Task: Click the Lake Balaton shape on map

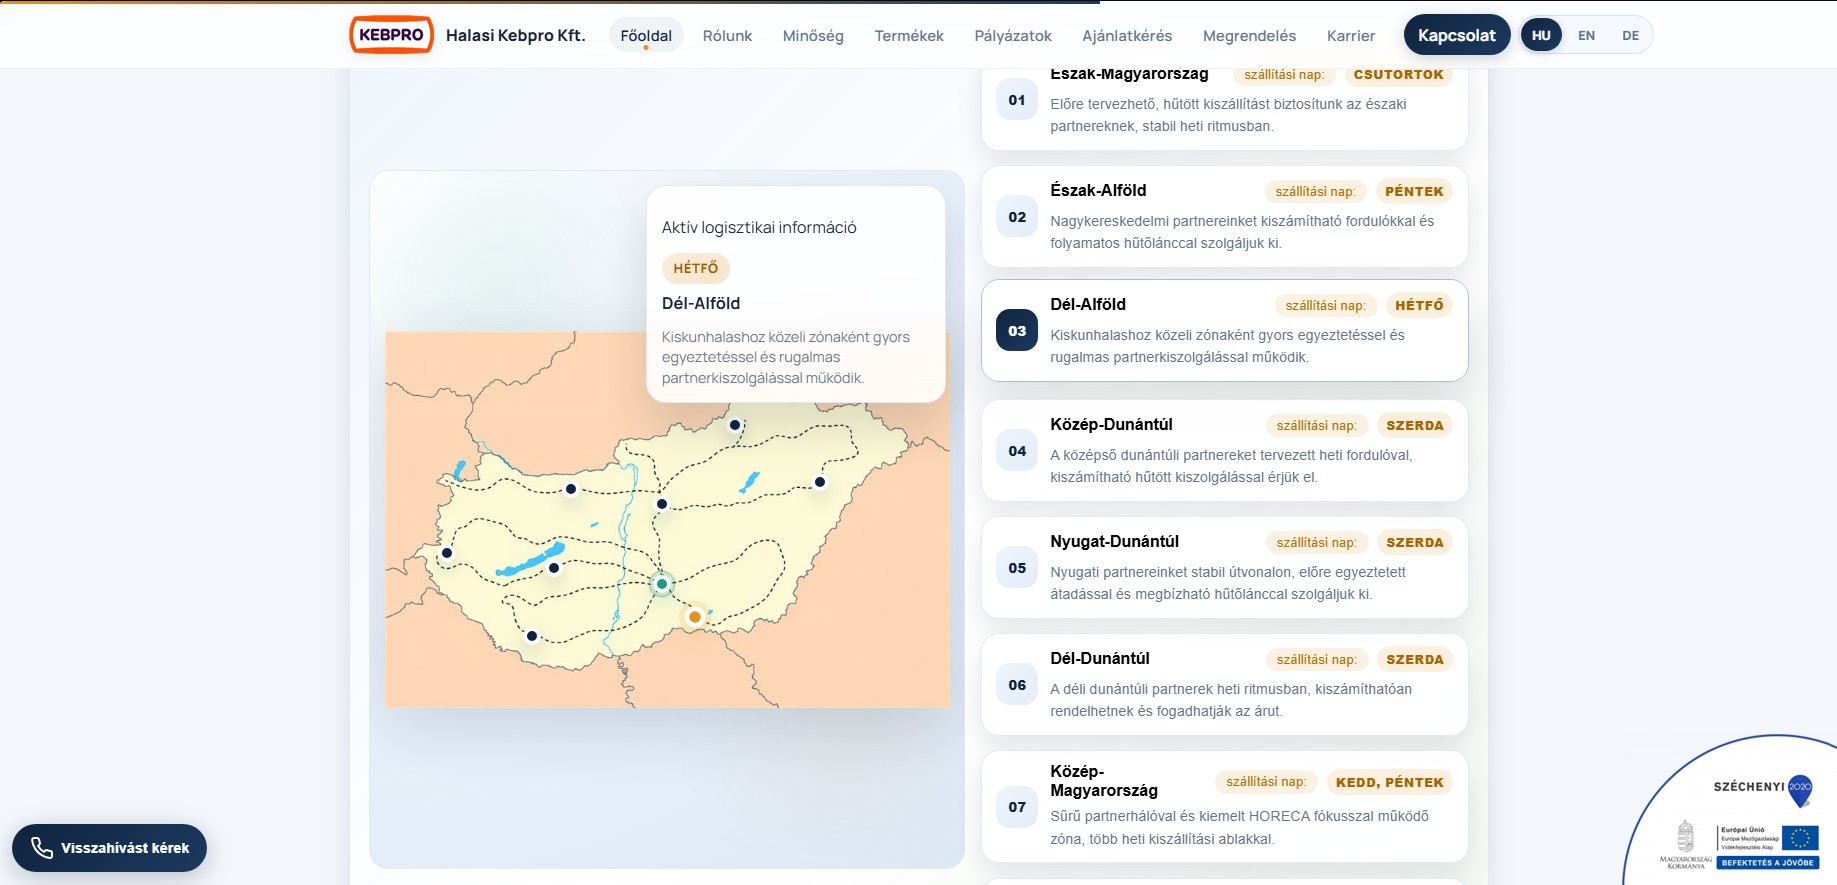Action: 530,560
